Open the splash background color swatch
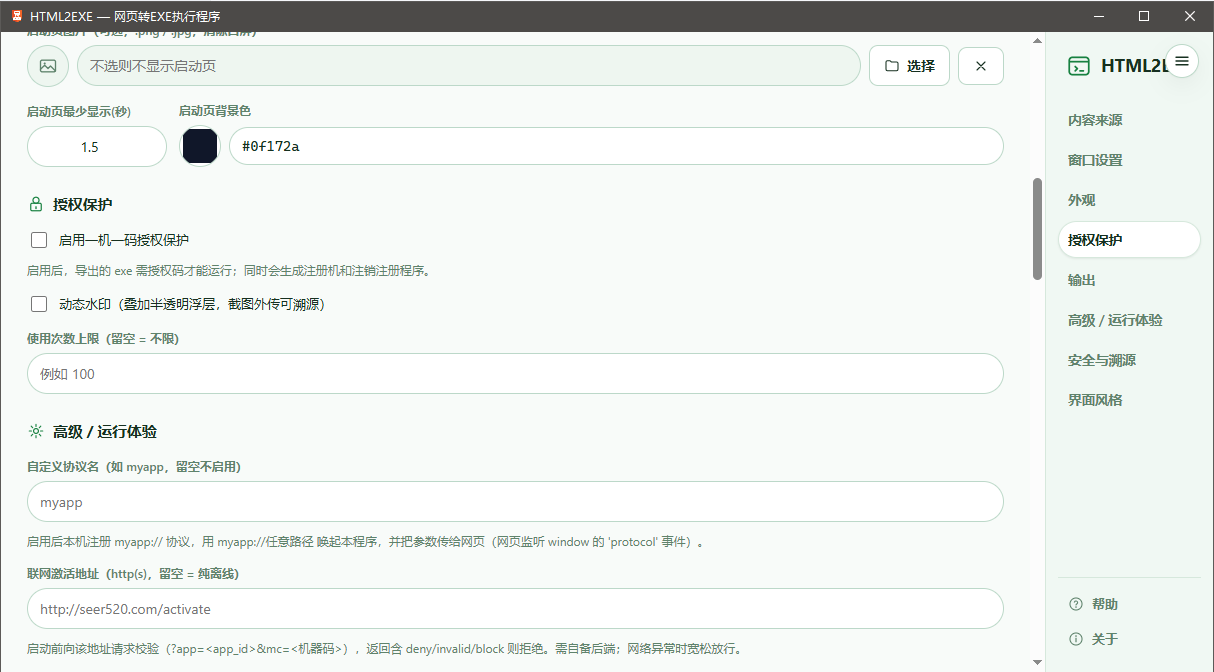This screenshot has height=672, width=1214. coord(200,146)
